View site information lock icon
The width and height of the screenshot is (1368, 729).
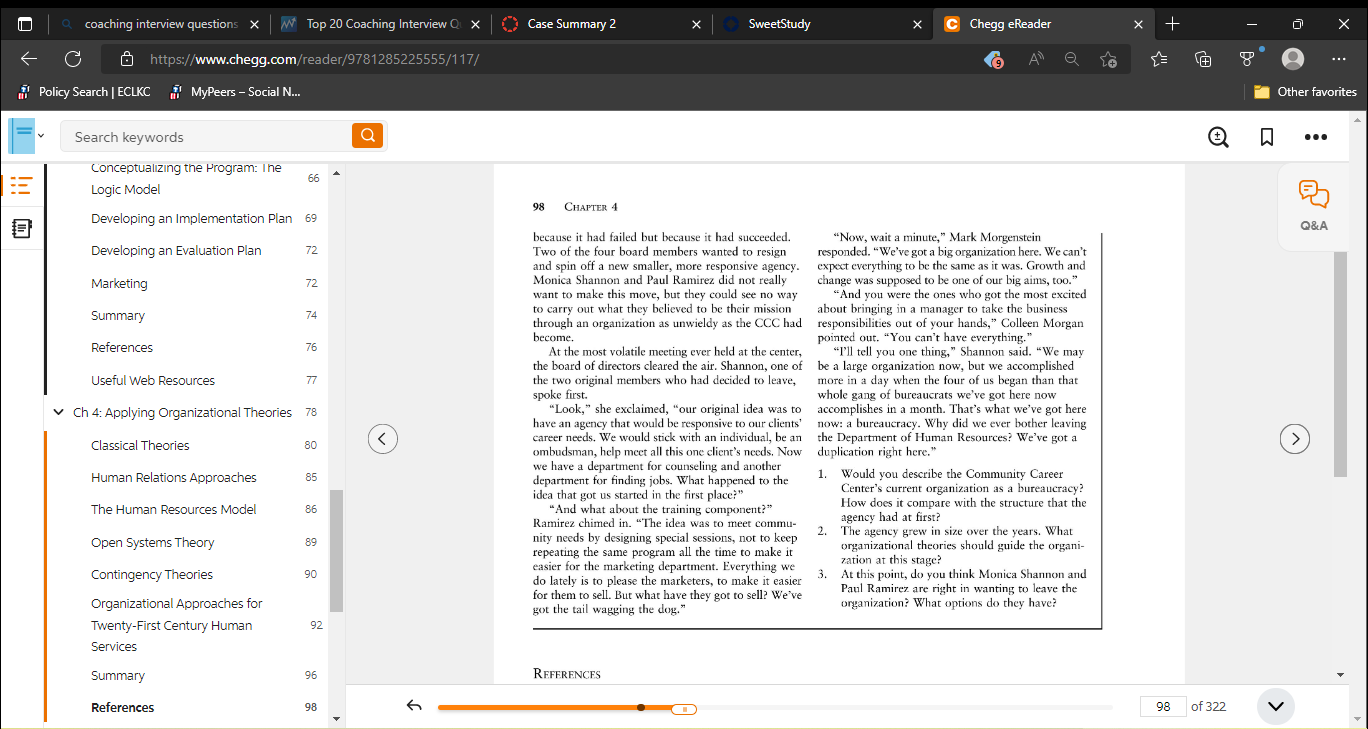(x=126, y=59)
